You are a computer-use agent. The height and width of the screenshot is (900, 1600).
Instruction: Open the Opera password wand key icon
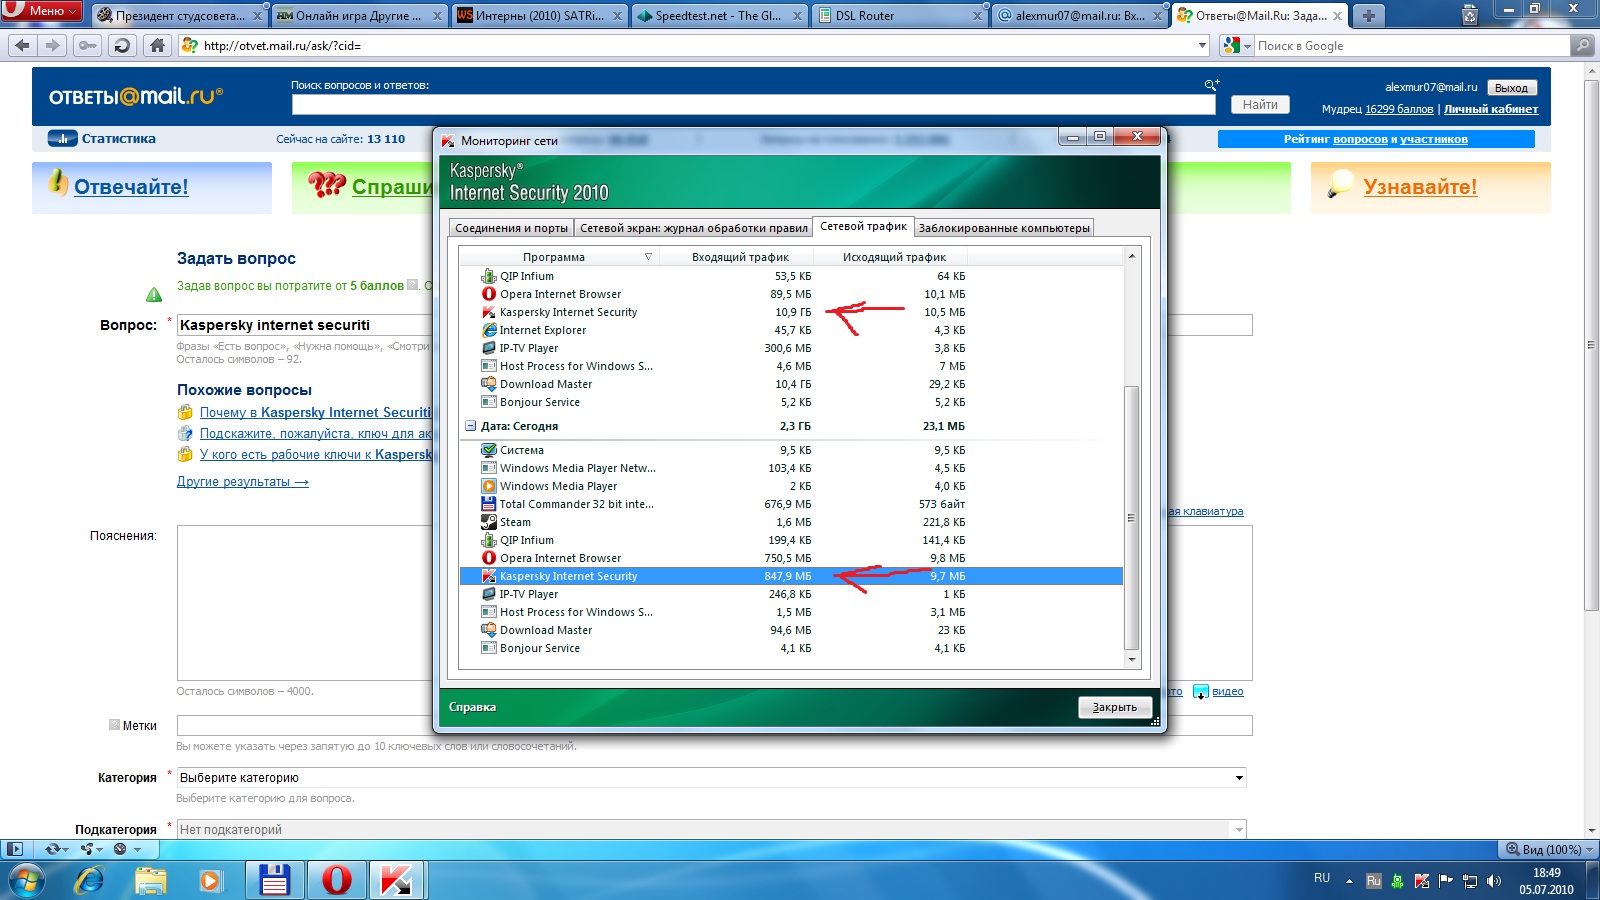(88, 45)
